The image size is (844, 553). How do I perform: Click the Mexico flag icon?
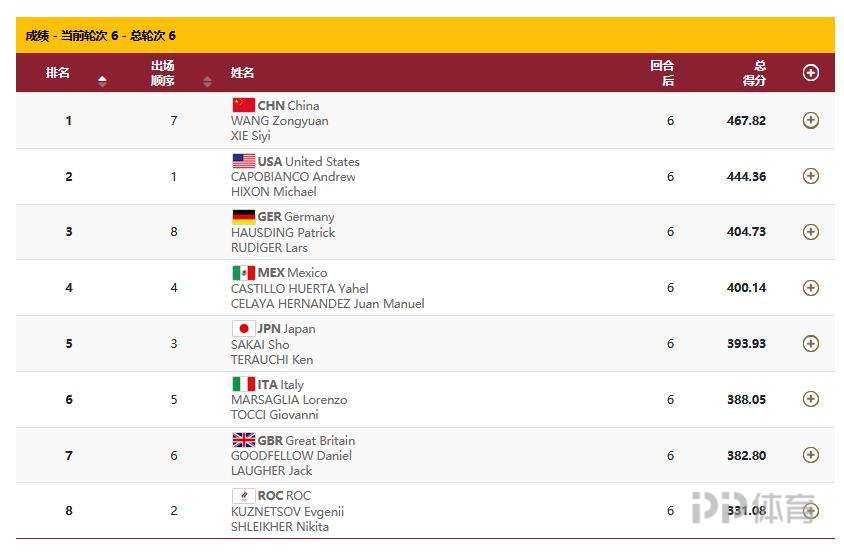tap(243, 272)
